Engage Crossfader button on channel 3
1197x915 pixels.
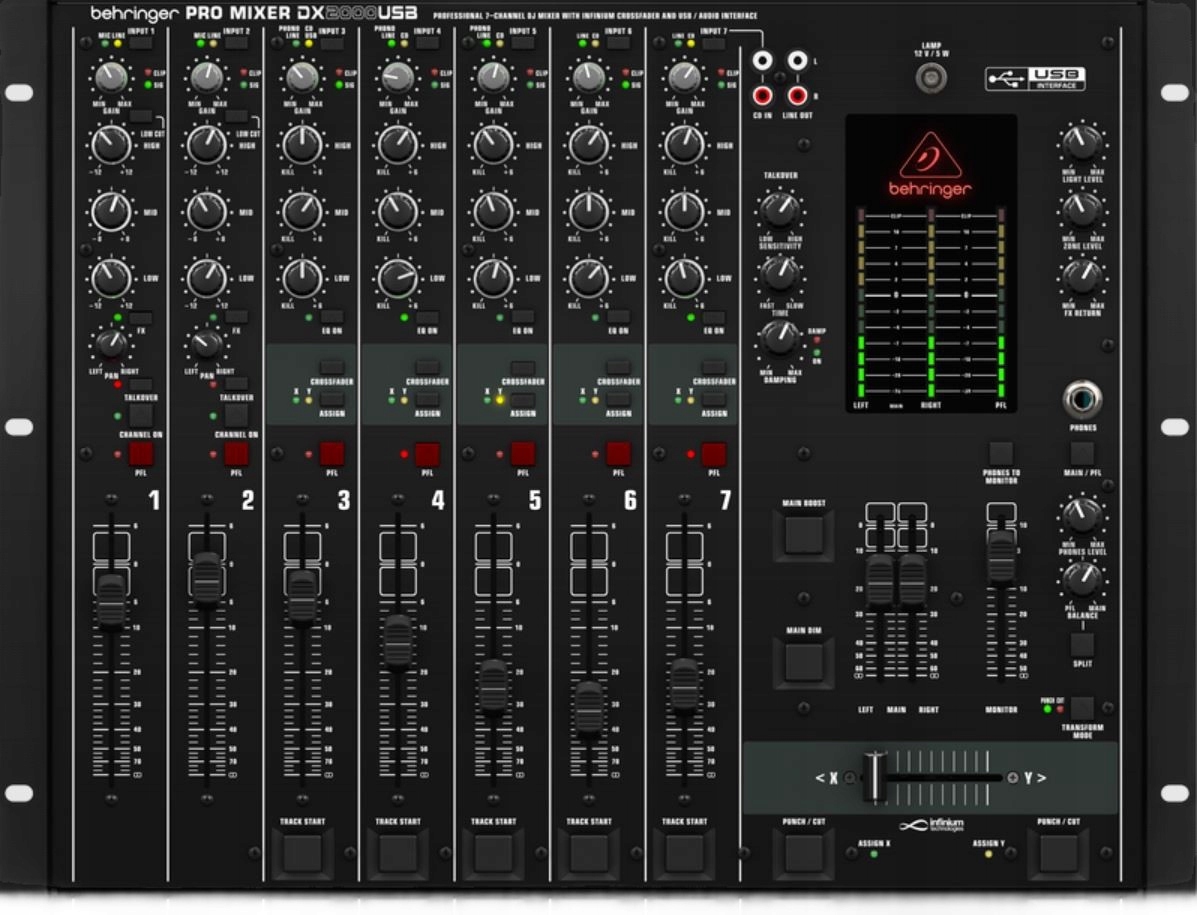tap(331, 367)
